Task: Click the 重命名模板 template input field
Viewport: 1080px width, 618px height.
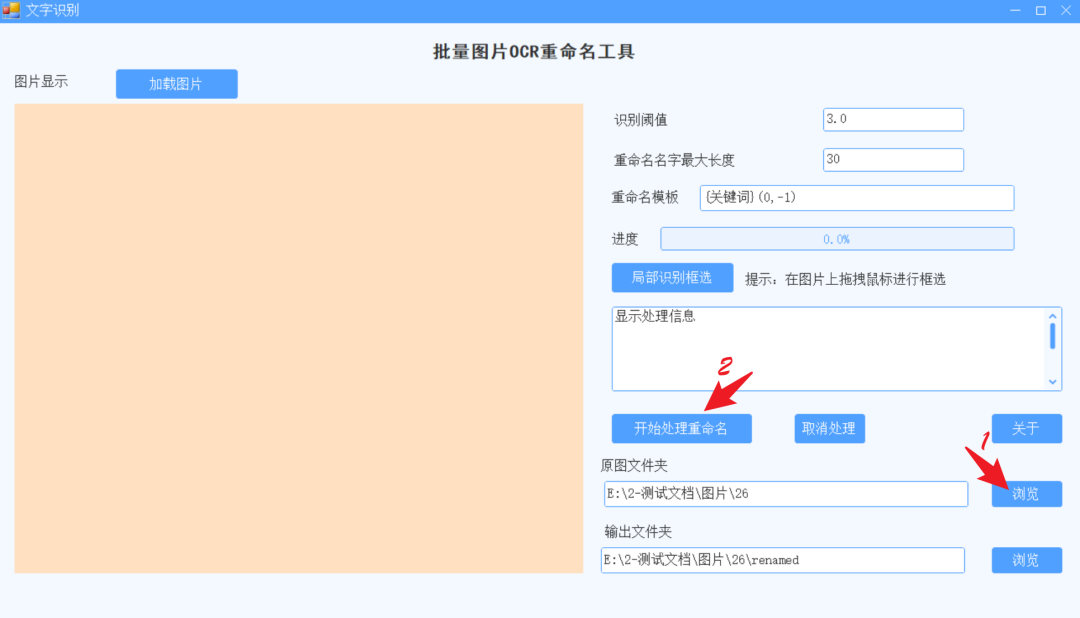Action: click(856, 197)
